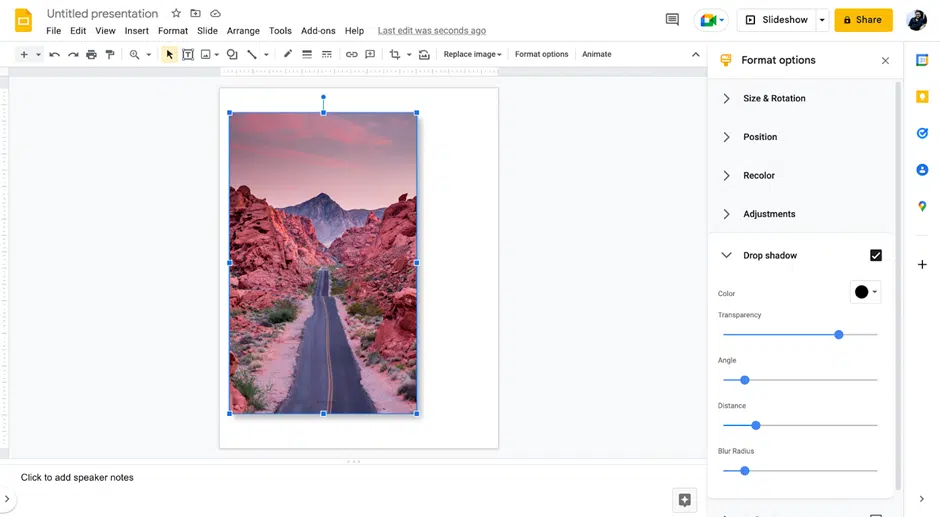This screenshot has width=940, height=517.
Task: Open Google Keep from side panel
Action: 922,97
